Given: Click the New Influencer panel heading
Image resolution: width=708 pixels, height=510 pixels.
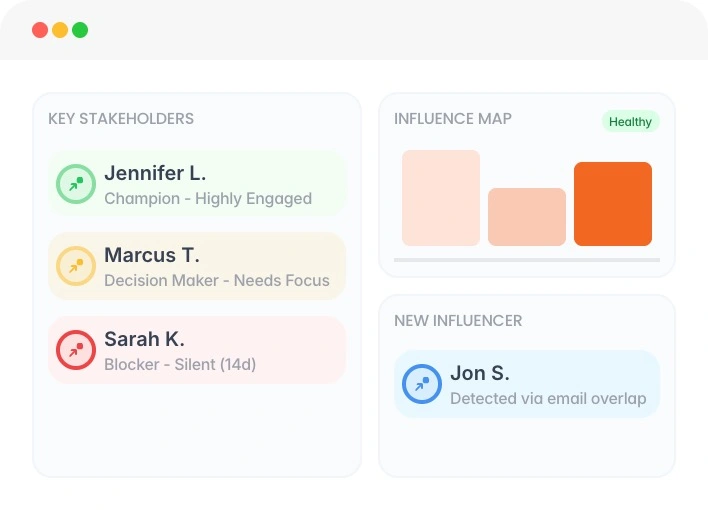Looking at the screenshot, I should click(x=458, y=321).
